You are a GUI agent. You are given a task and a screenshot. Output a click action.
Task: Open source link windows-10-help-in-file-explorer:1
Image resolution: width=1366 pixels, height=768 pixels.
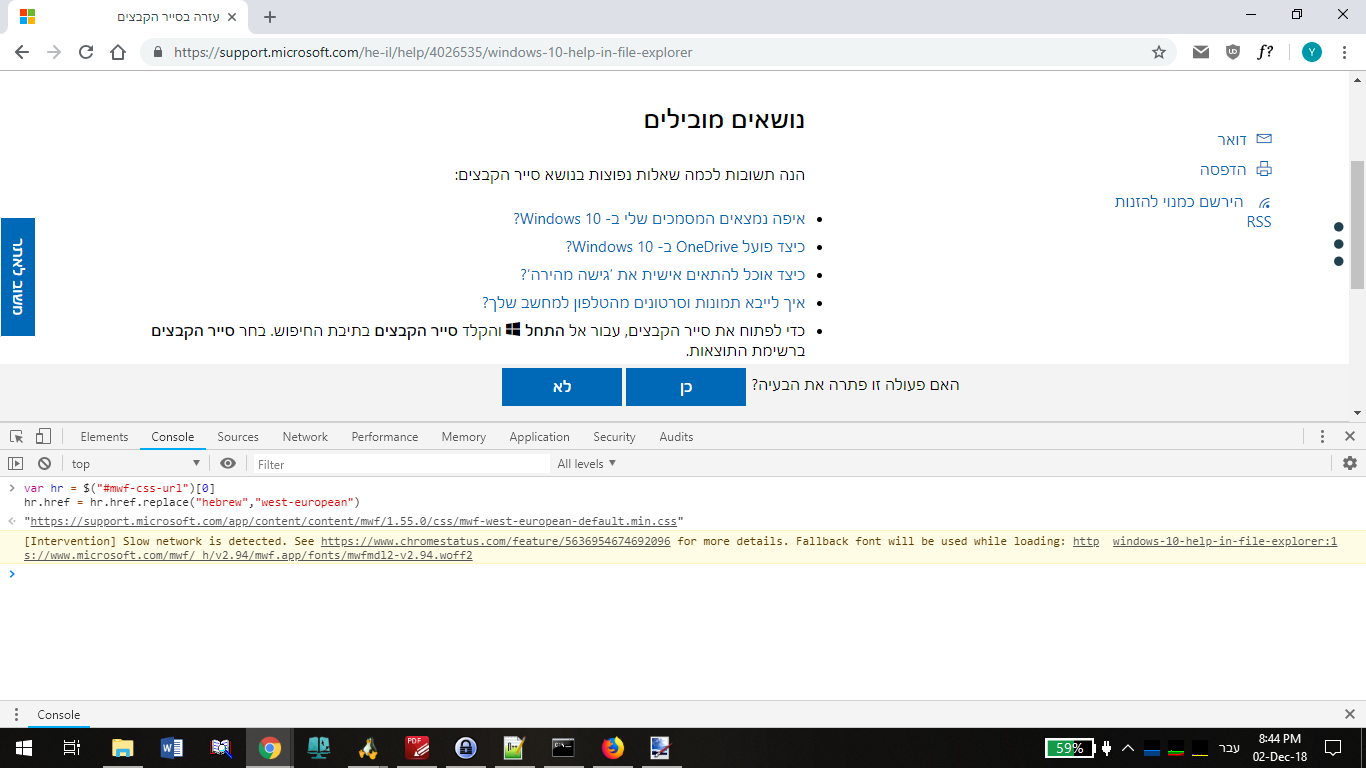pos(1224,541)
